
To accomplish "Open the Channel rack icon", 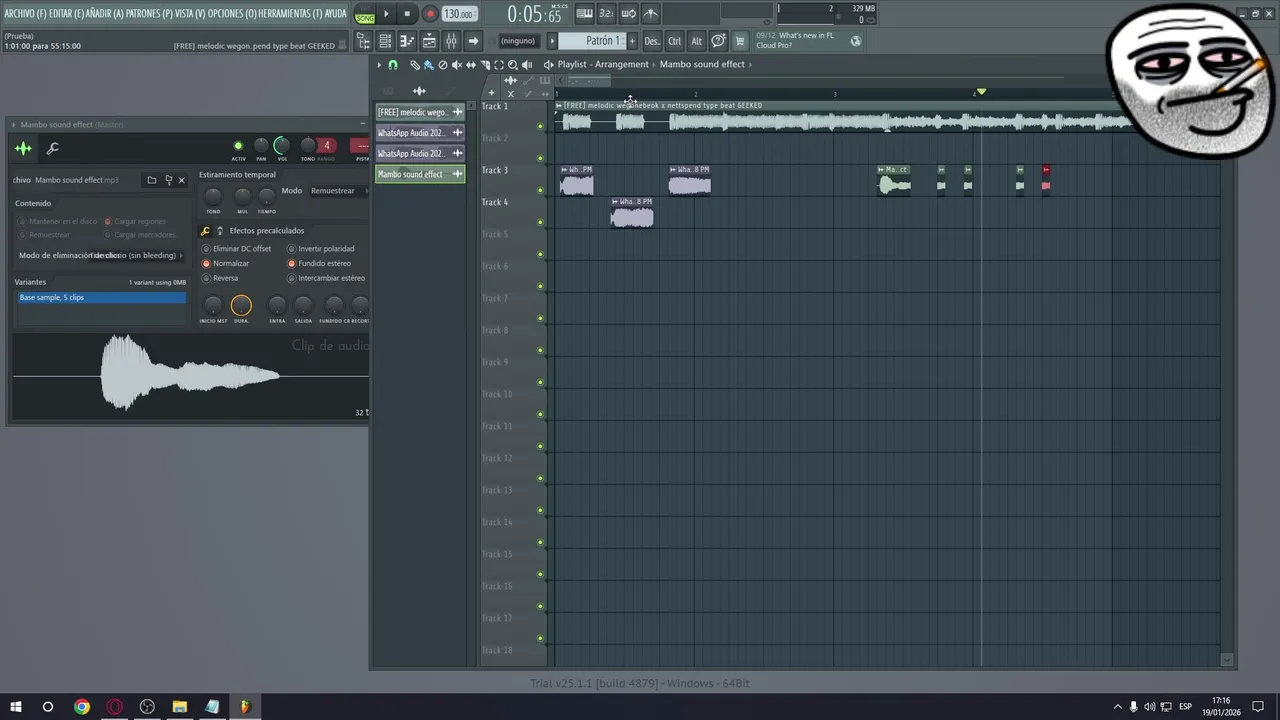I will tap(385, 41).
